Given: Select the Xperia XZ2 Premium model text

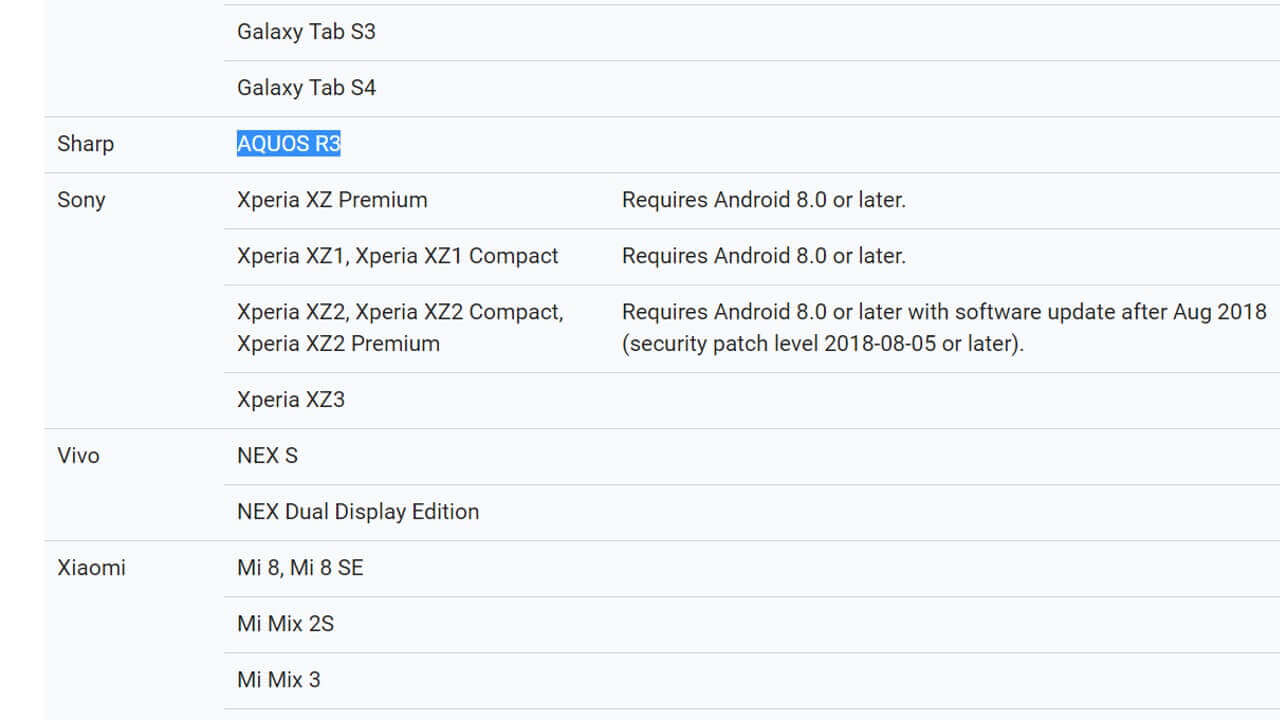Looking at the screenshot, I should [338, 344].
